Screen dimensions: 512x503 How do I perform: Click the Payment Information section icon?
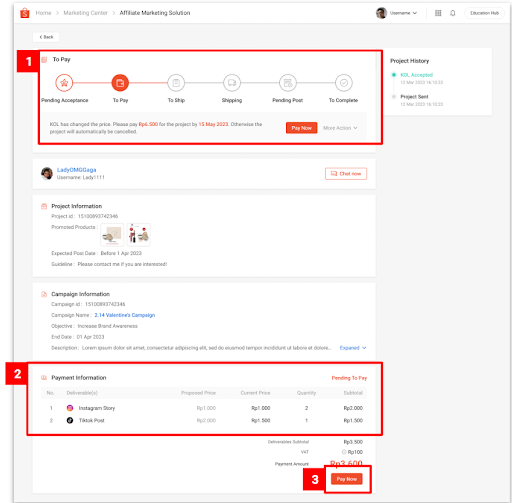coord(44,378)
